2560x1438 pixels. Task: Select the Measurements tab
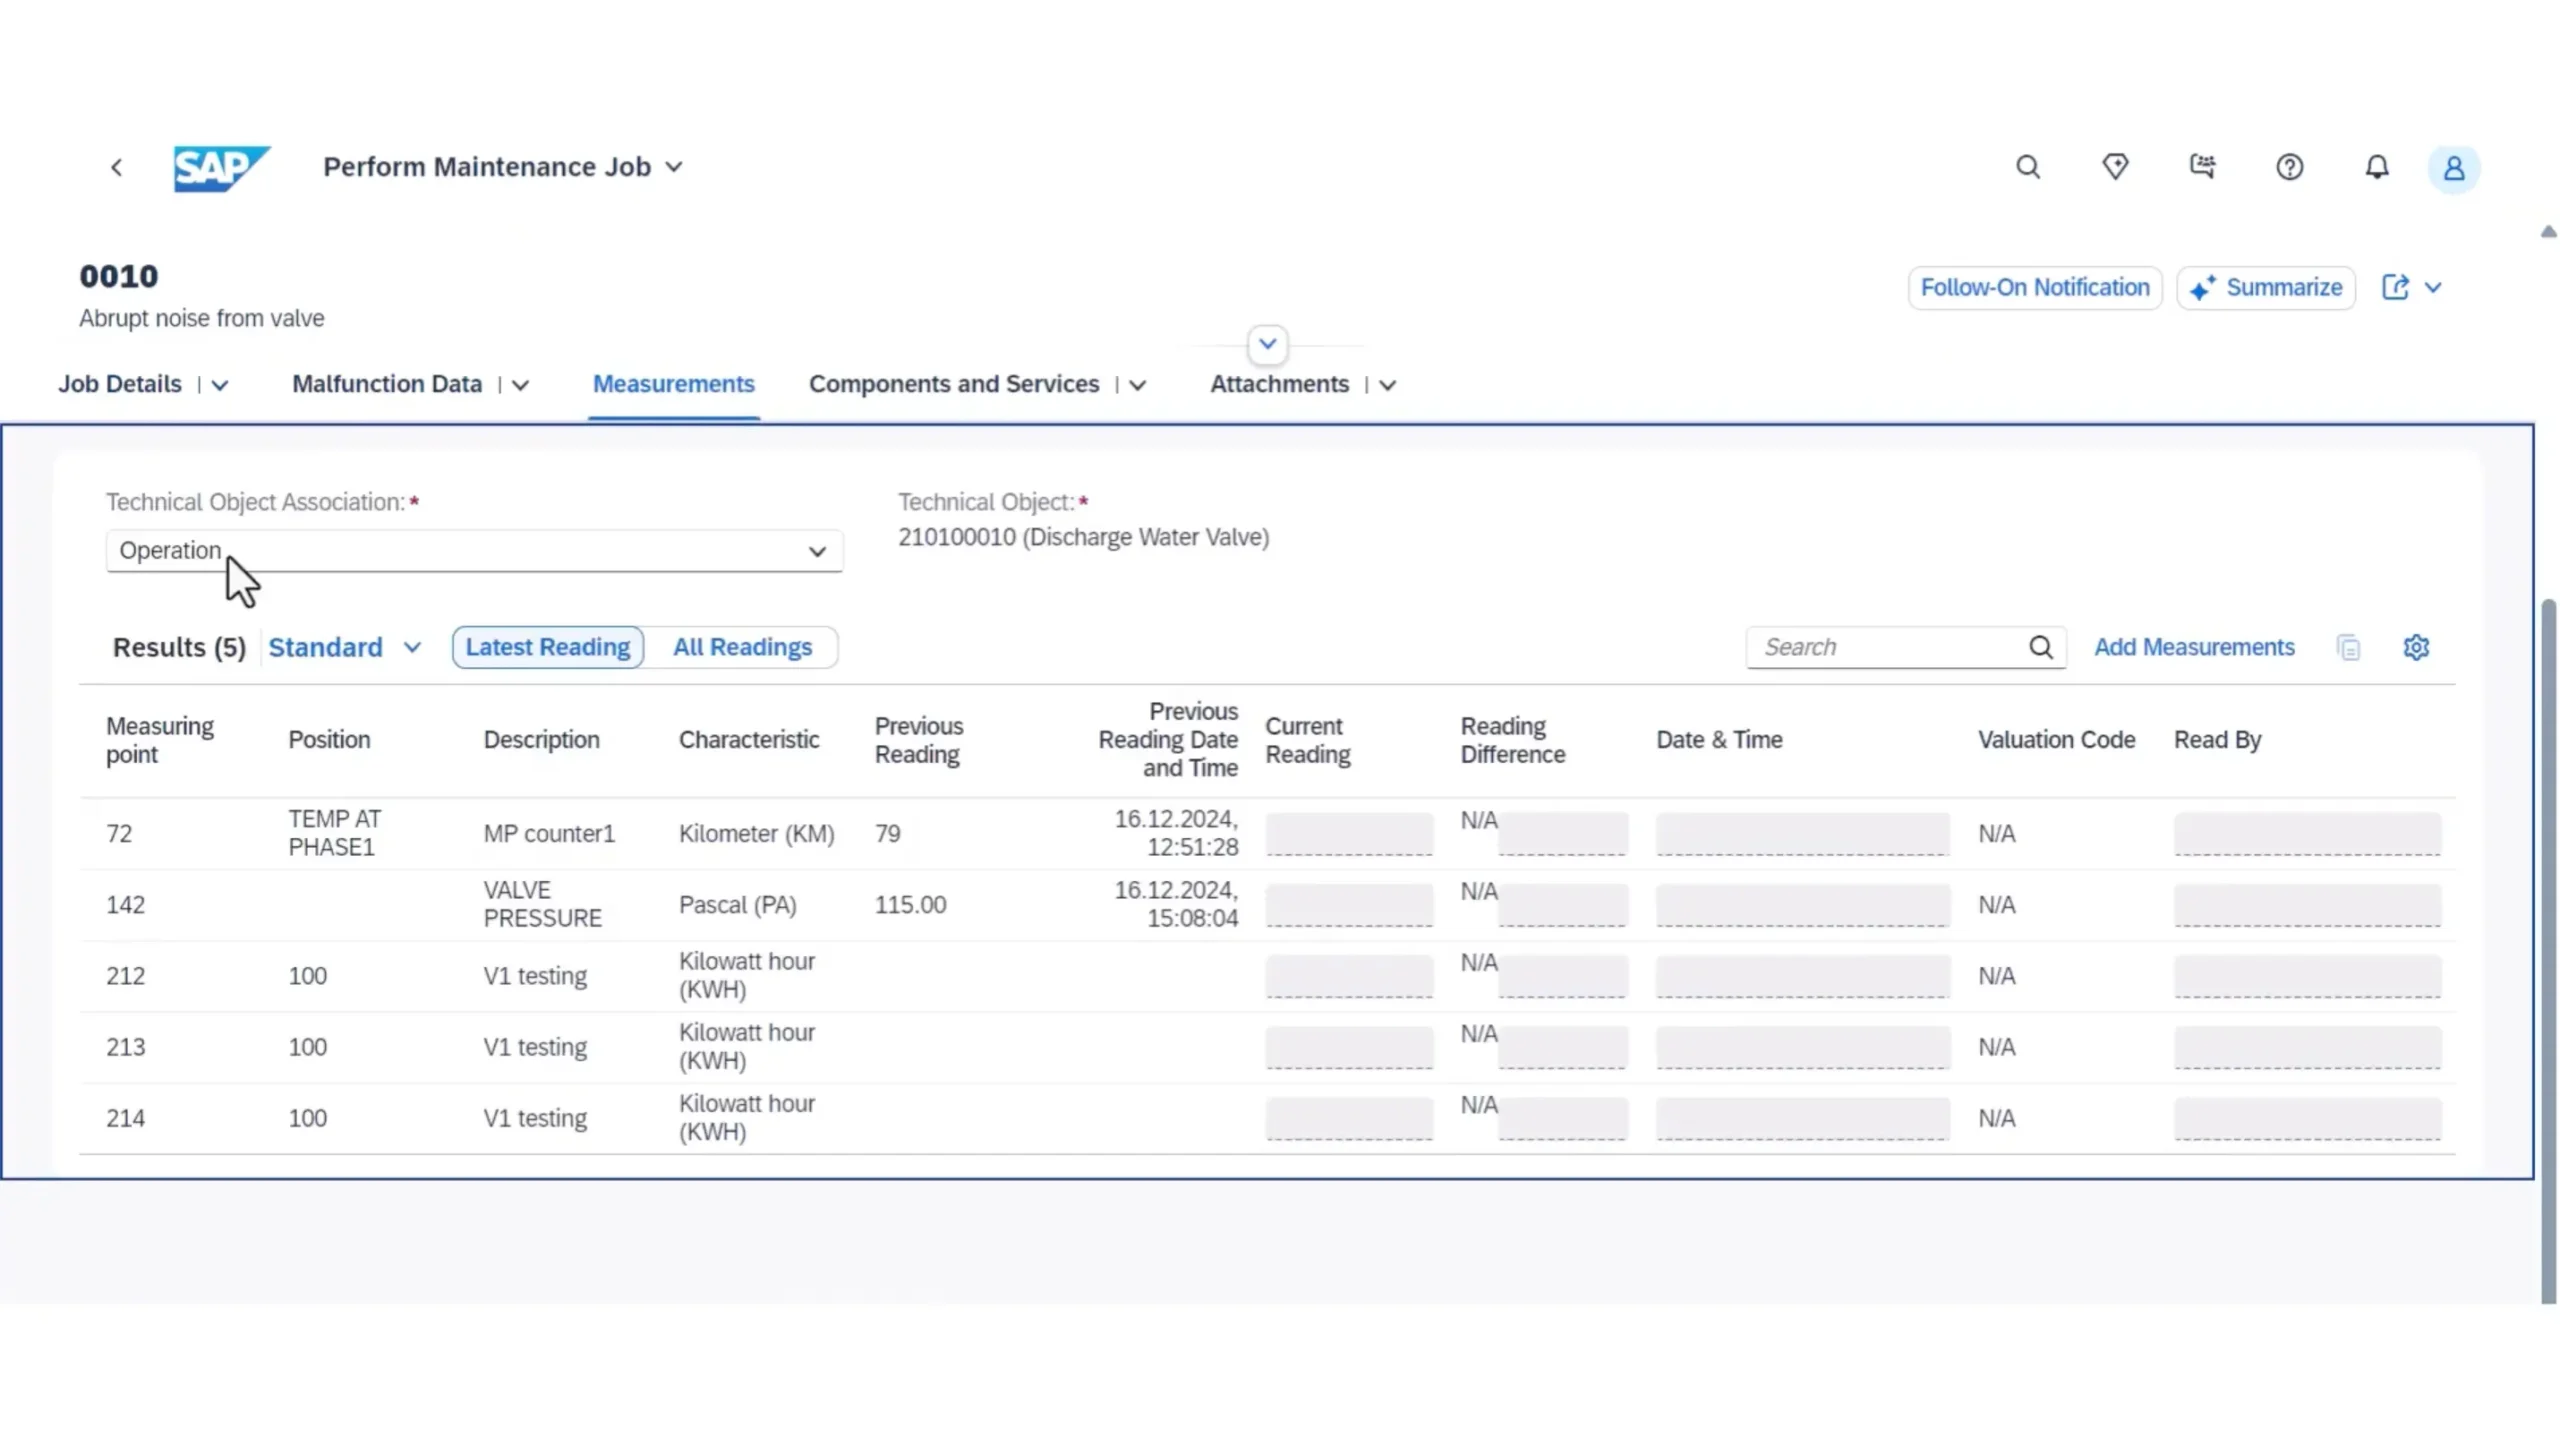click(x=673, y=384)
